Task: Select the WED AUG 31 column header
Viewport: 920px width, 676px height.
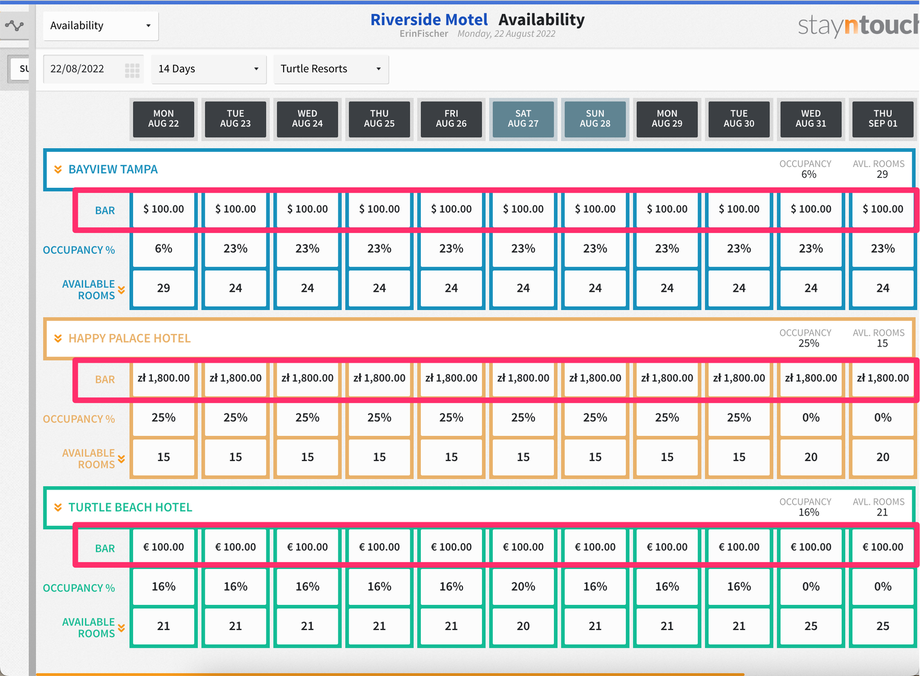Action: pyautogui.click(x=811, y=119)
